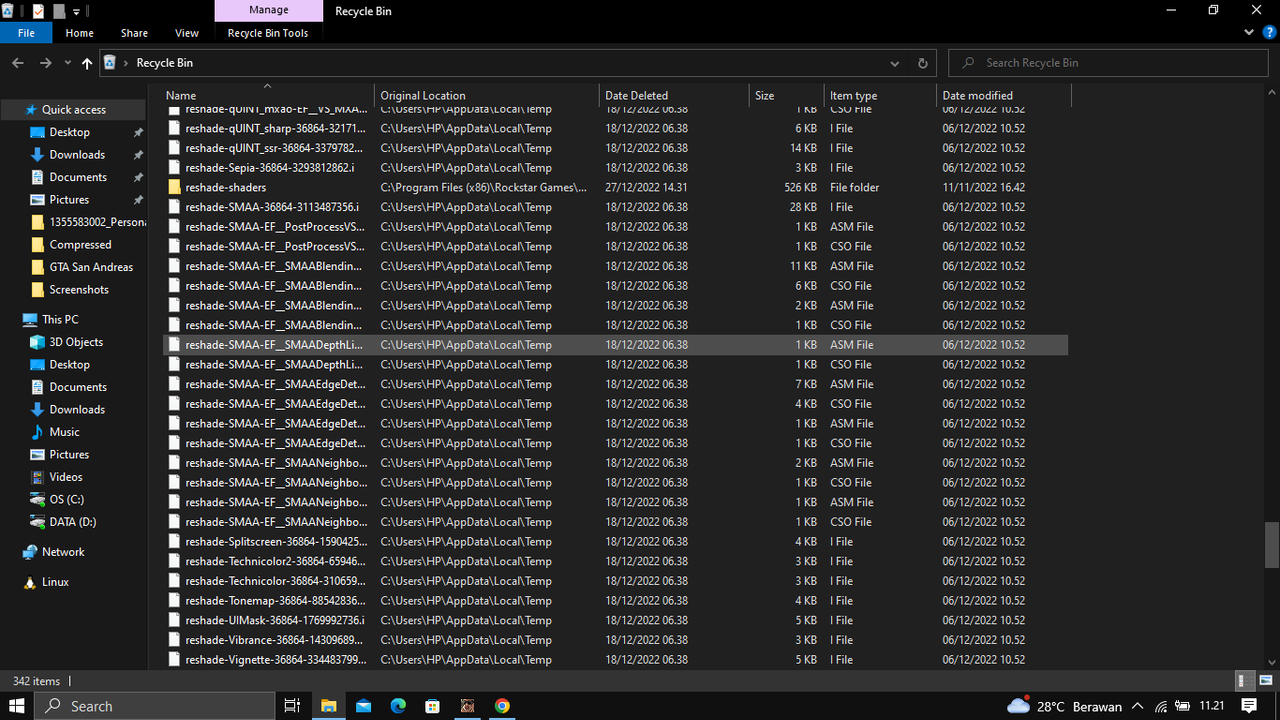The width and height of the screenshot is (1280, 720).
Task: Click the Search Recycle Bin field
Action: tap(1106, 63)
